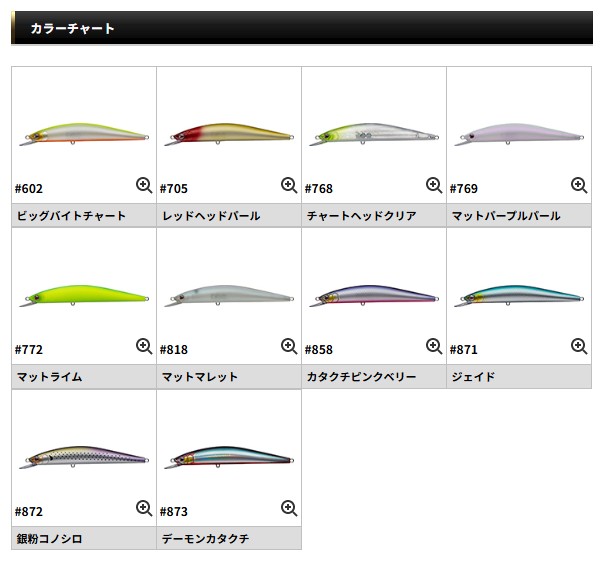605x564 pixels.
Task: Click the magnifier icon for color #872
Action: point(144,508)
